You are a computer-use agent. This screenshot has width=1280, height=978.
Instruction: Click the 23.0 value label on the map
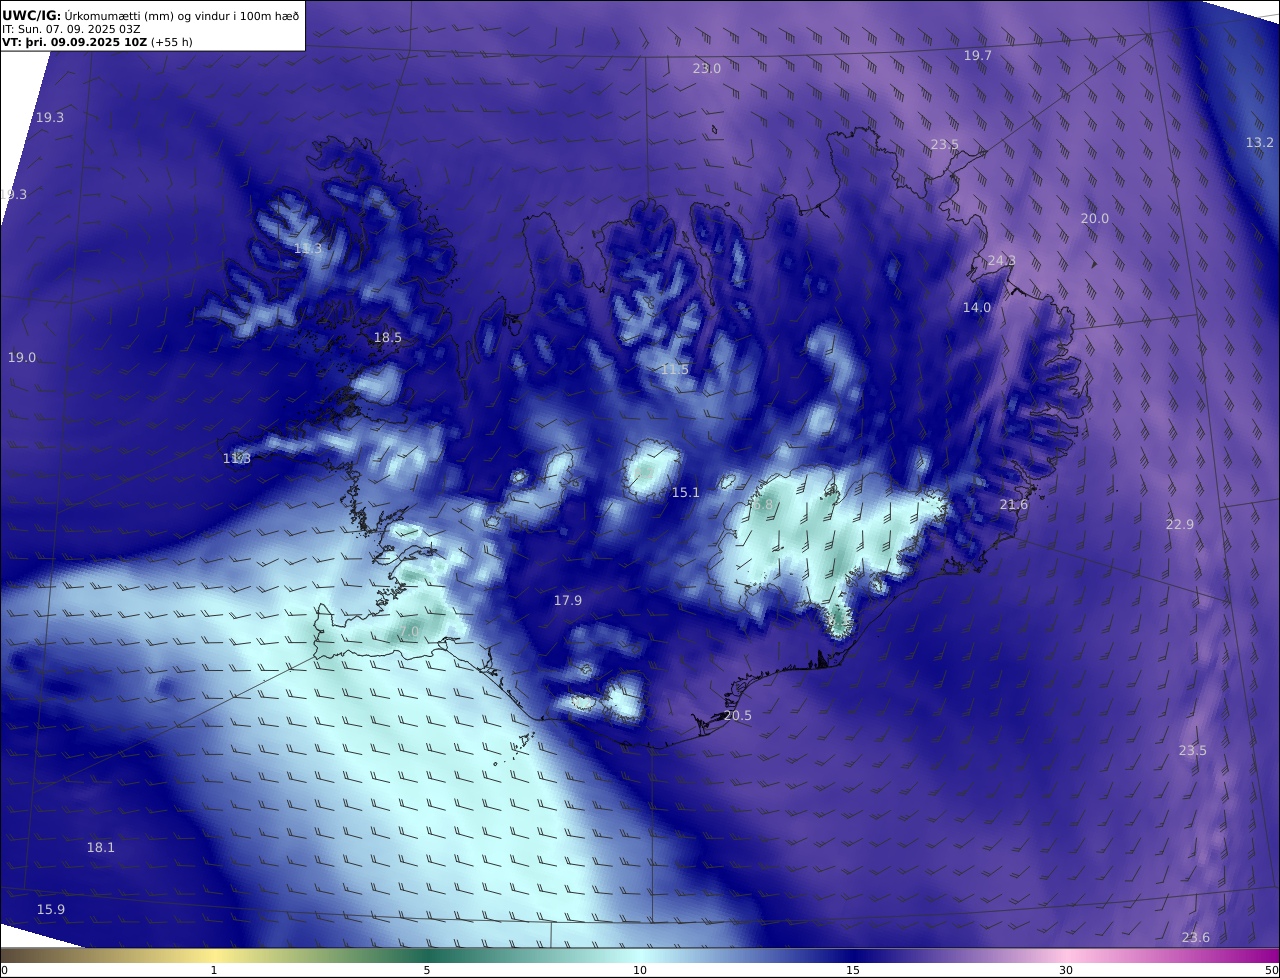click(x=707, y=68)
